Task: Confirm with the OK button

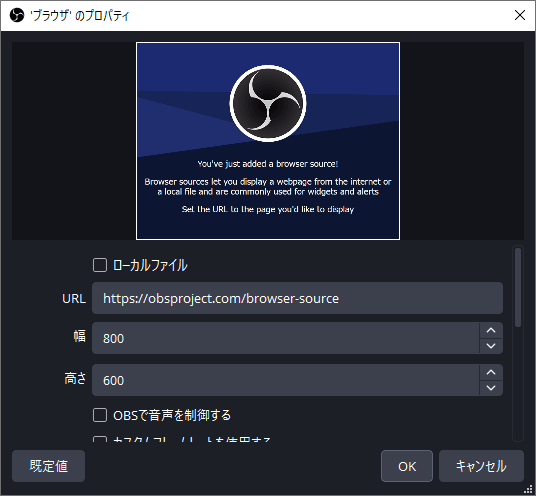Action: (x=407, y=466)
